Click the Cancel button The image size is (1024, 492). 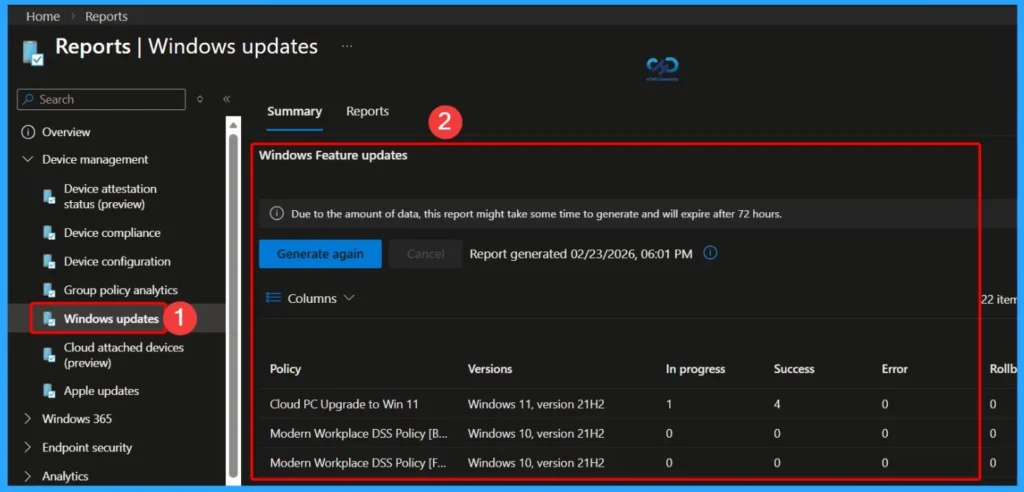[x=426, y=254]
